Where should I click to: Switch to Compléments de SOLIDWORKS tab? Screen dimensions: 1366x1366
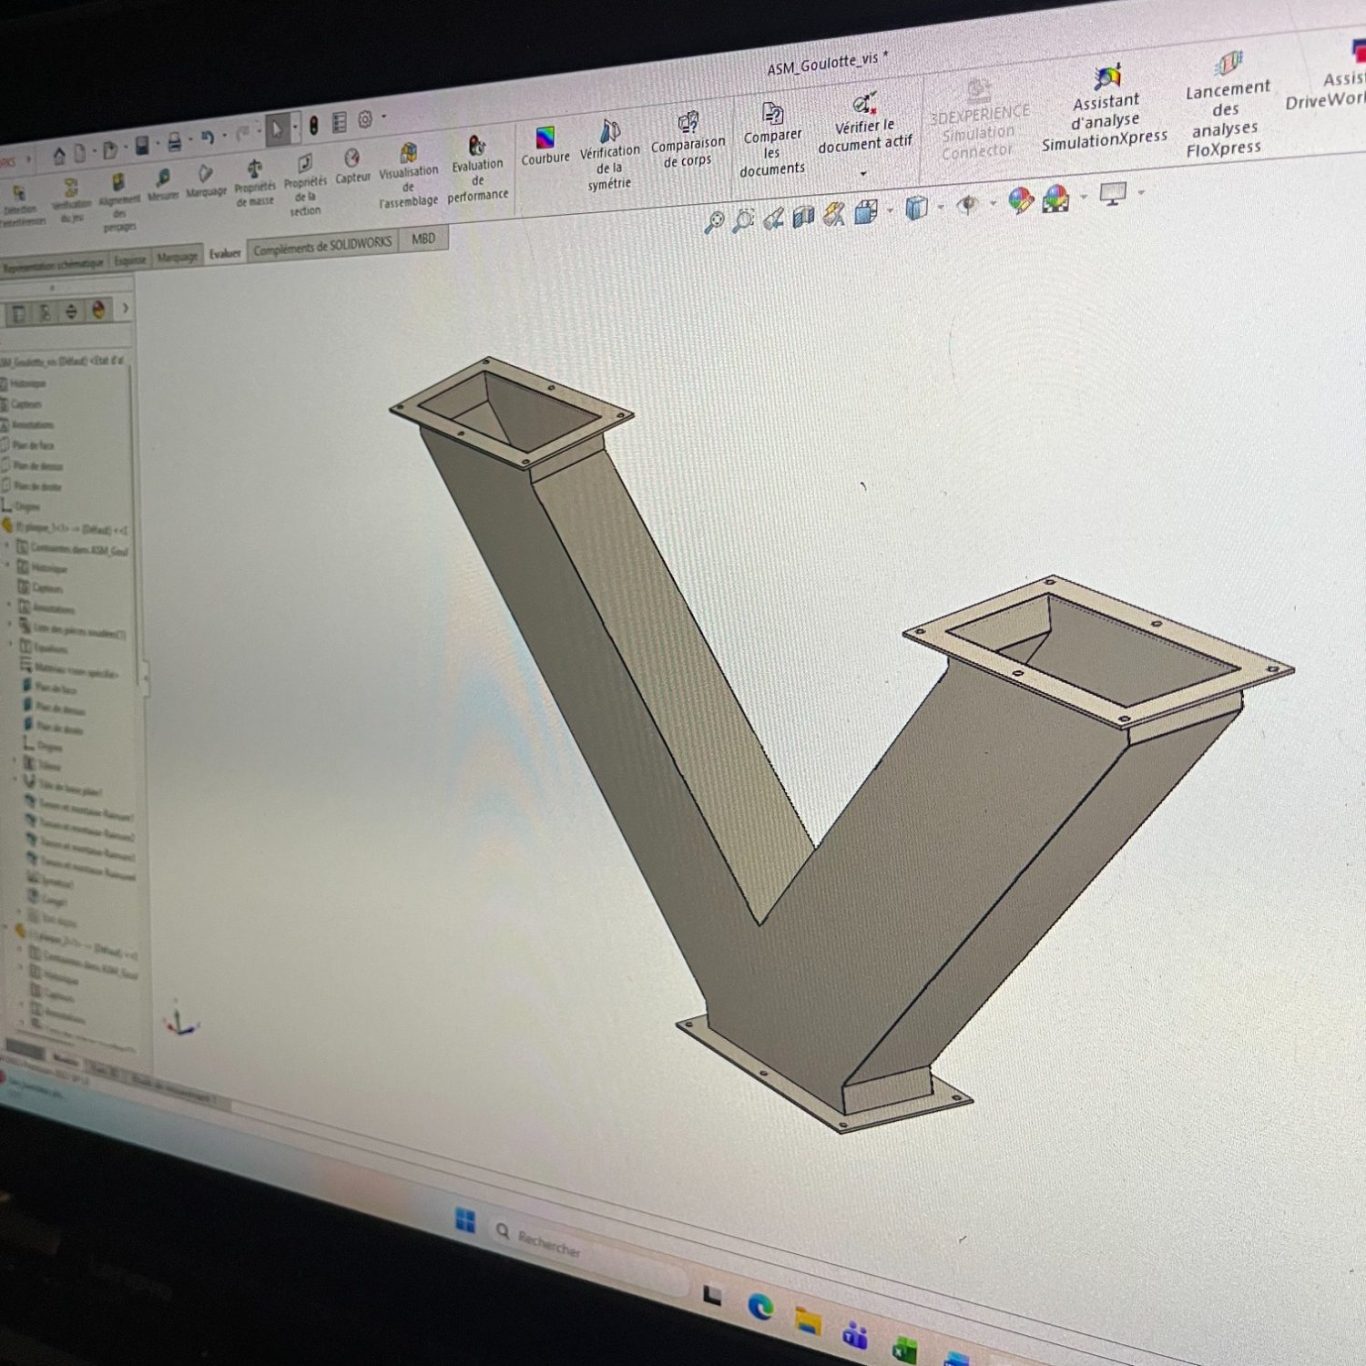(322, 246)
